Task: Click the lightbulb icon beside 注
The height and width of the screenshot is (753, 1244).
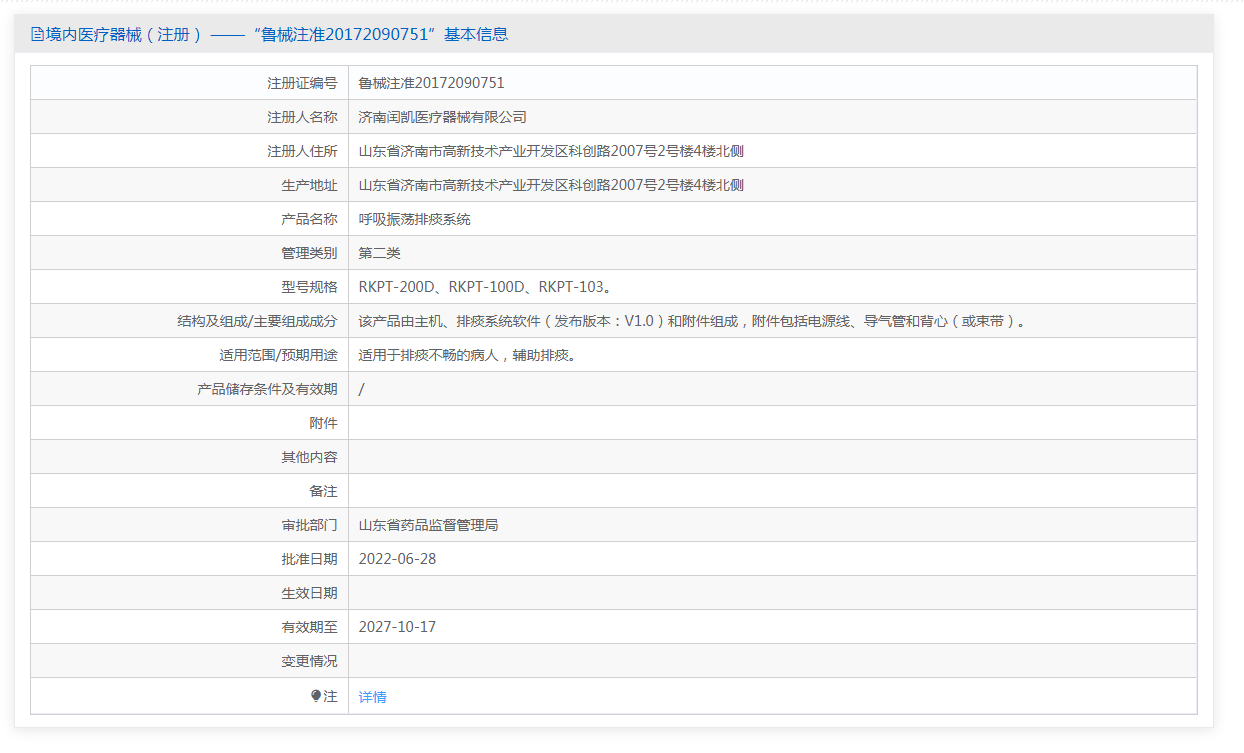Action: (x=316, y=696)
